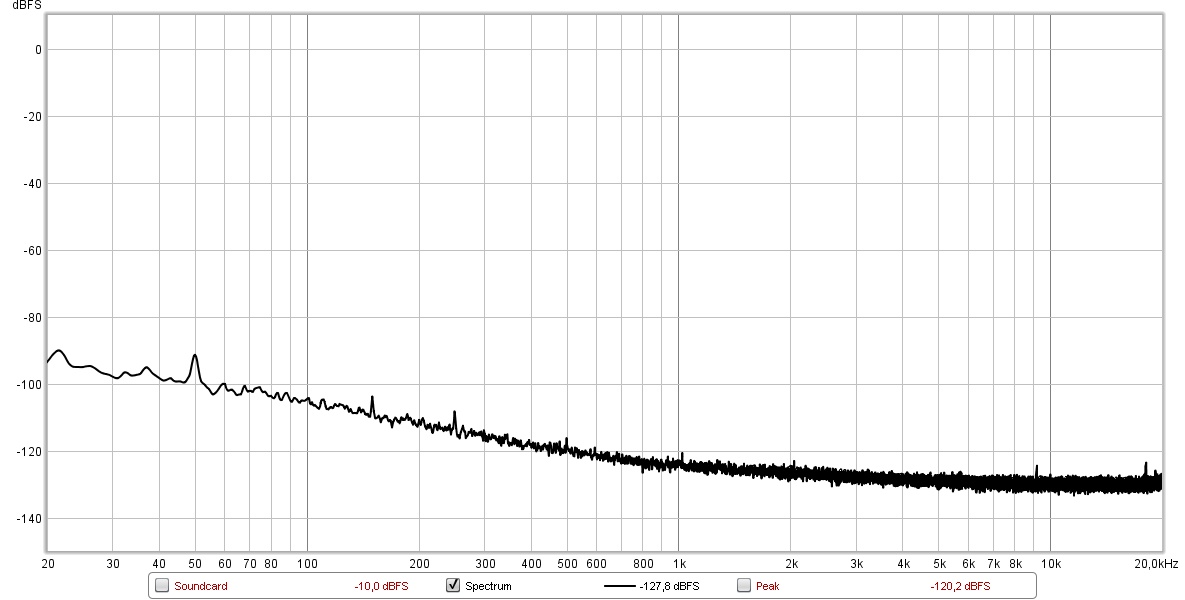
Task: Click the 0 dBFS level axis label
Action: pos(38,50)
